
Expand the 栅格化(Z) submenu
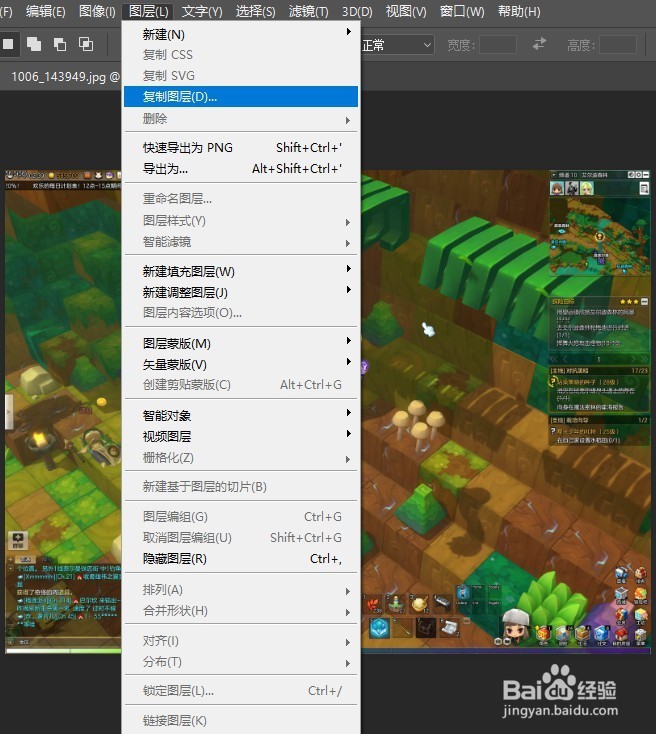(x=241, y=457)
